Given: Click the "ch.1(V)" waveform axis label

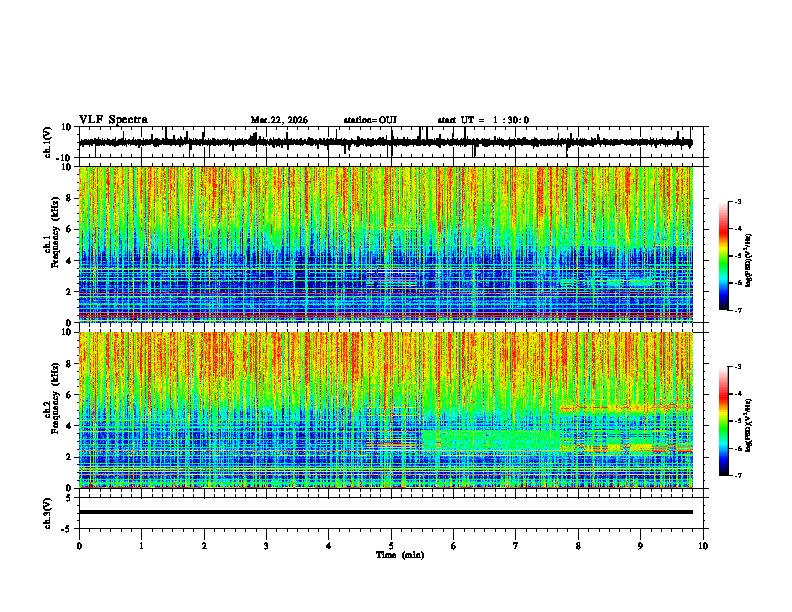Looking at the screenshot, I should point(48,142).
